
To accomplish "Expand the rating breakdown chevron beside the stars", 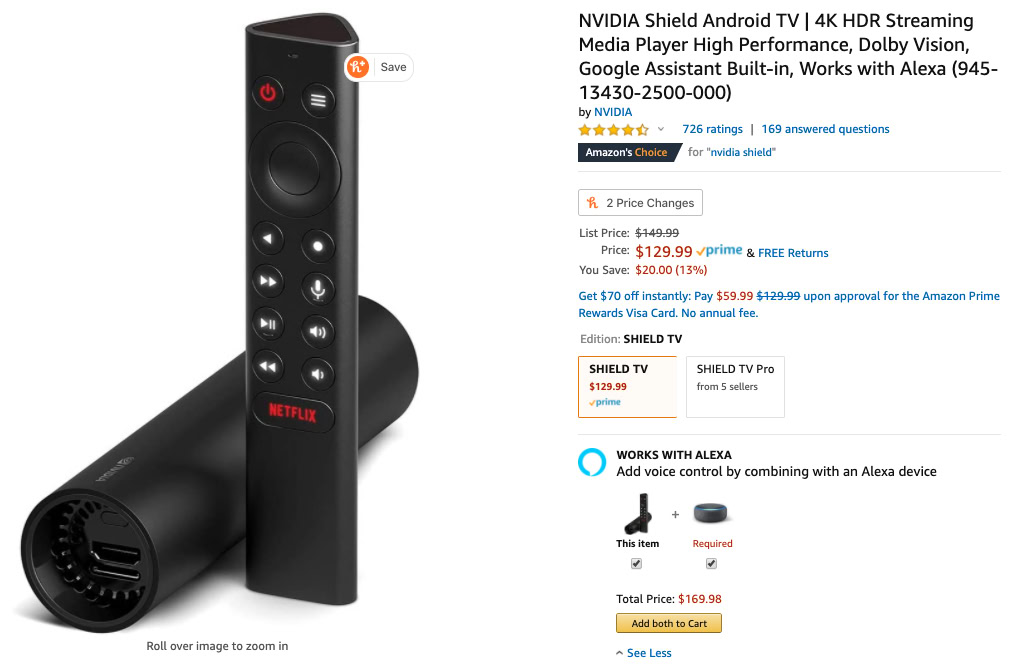I will [661, 129].
